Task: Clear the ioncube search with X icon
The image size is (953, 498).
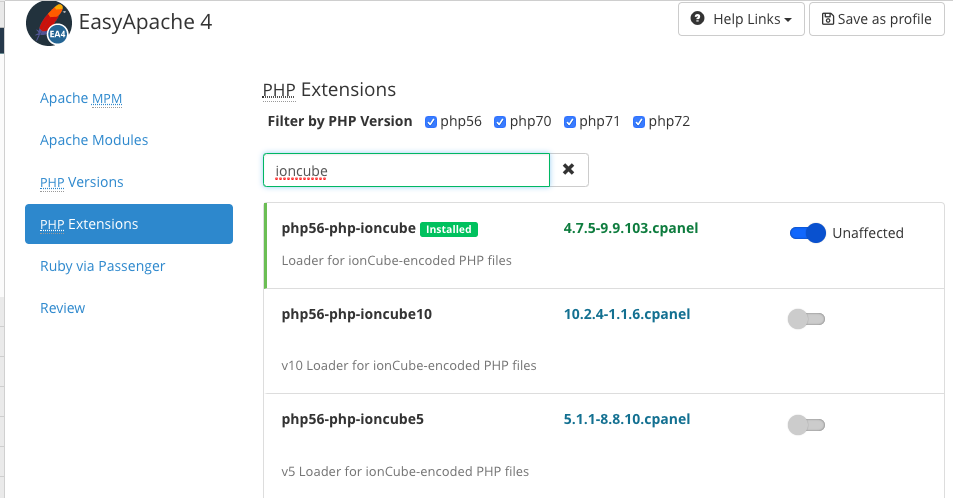Action: [x=568, y=170]
